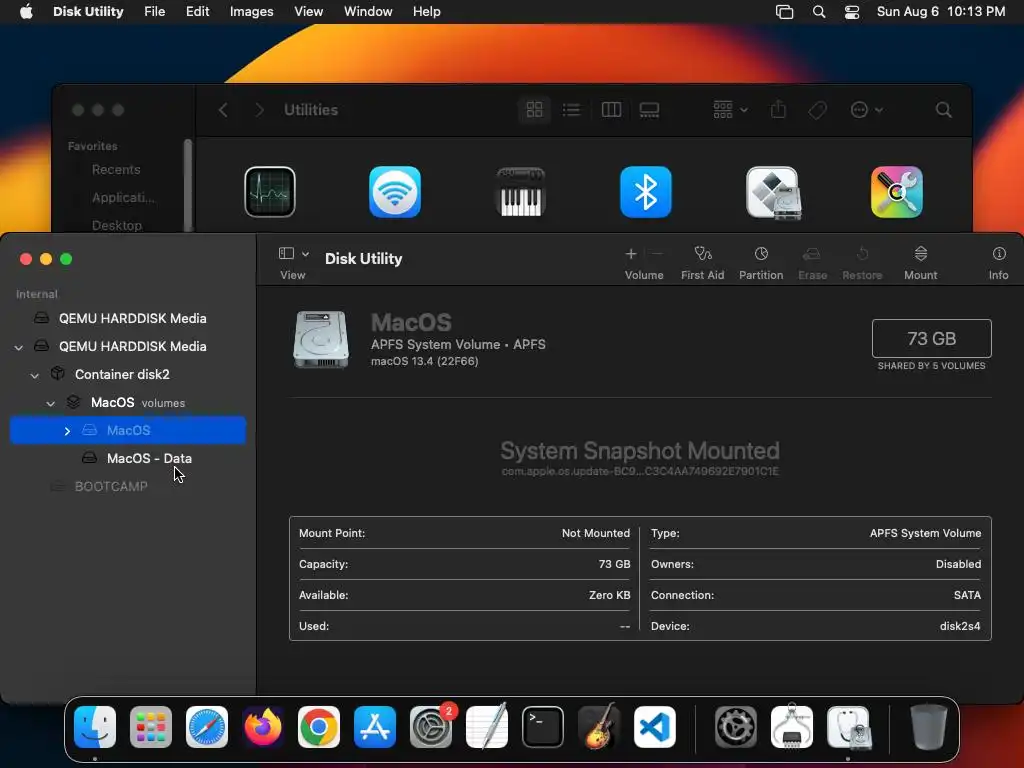Open Launchpad from the Dock

point(151,727)
